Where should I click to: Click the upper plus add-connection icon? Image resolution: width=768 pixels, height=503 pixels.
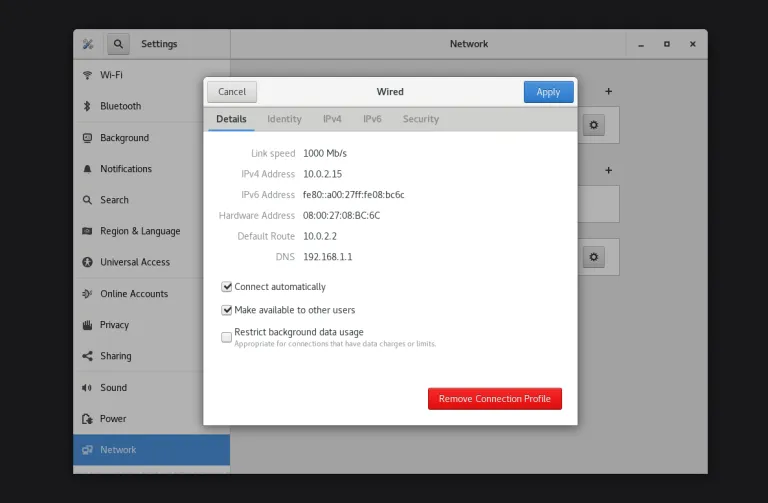tap(608, 91)
